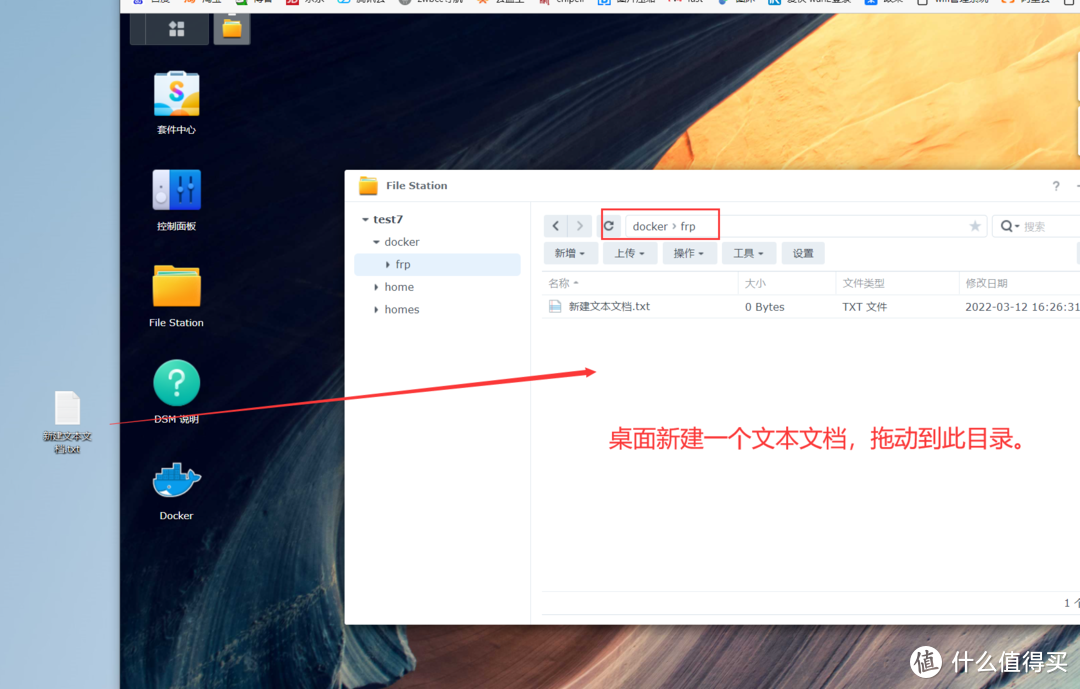1080x689 pixels.
Task: Open the Action dropdown menu
Action: click(688, 253)
